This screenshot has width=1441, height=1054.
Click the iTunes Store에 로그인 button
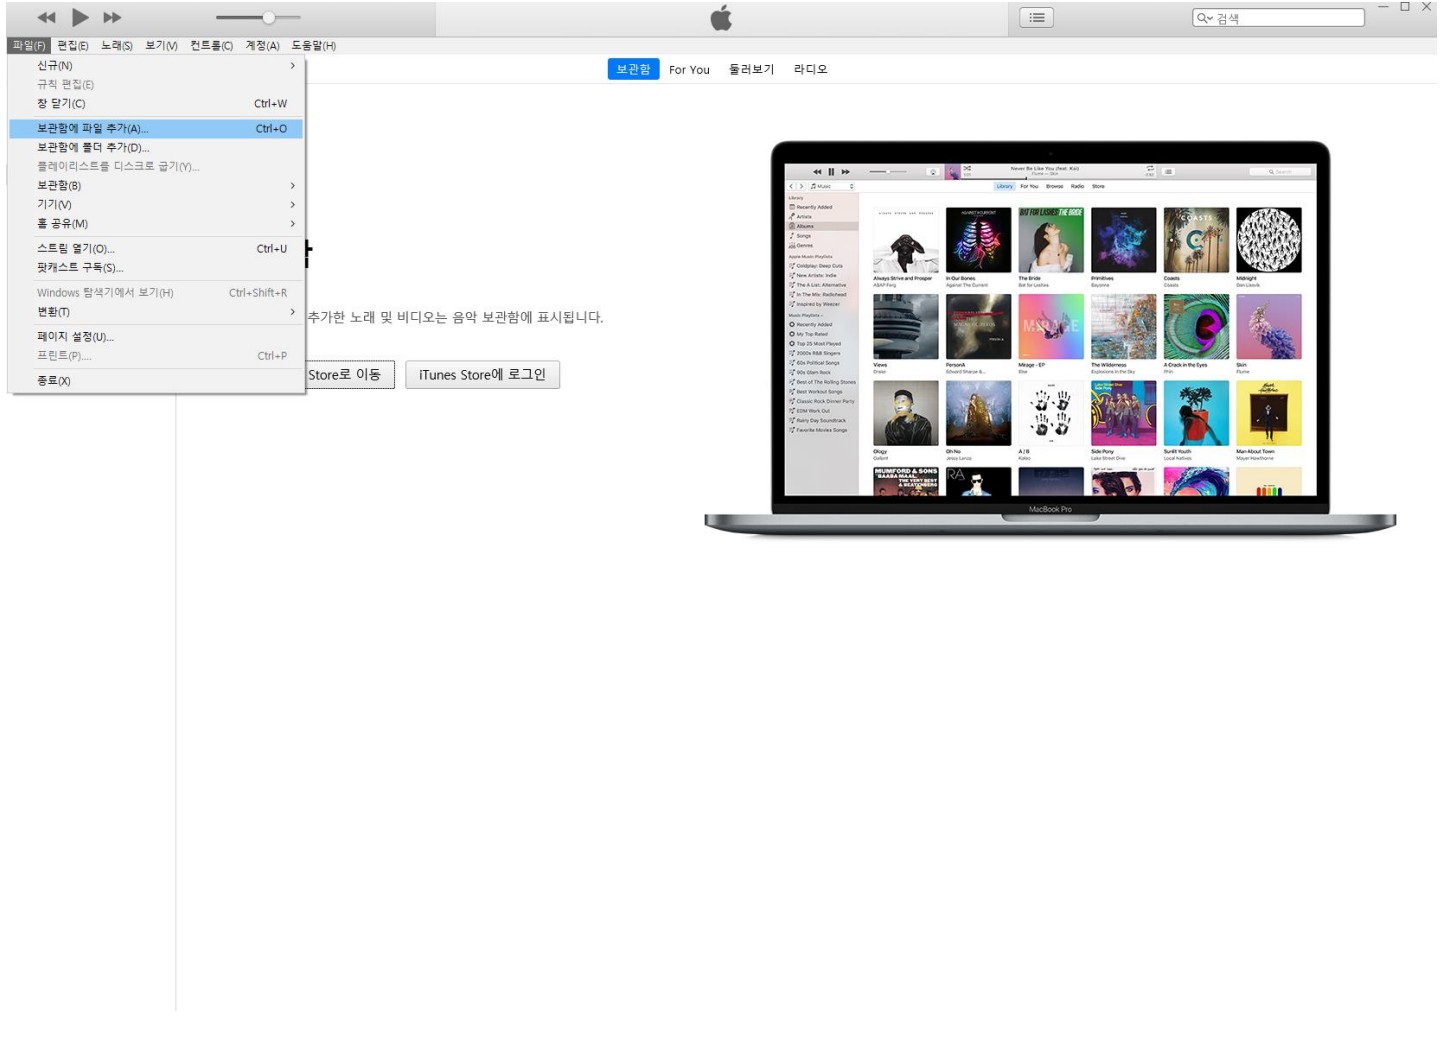tap(482, 375)
